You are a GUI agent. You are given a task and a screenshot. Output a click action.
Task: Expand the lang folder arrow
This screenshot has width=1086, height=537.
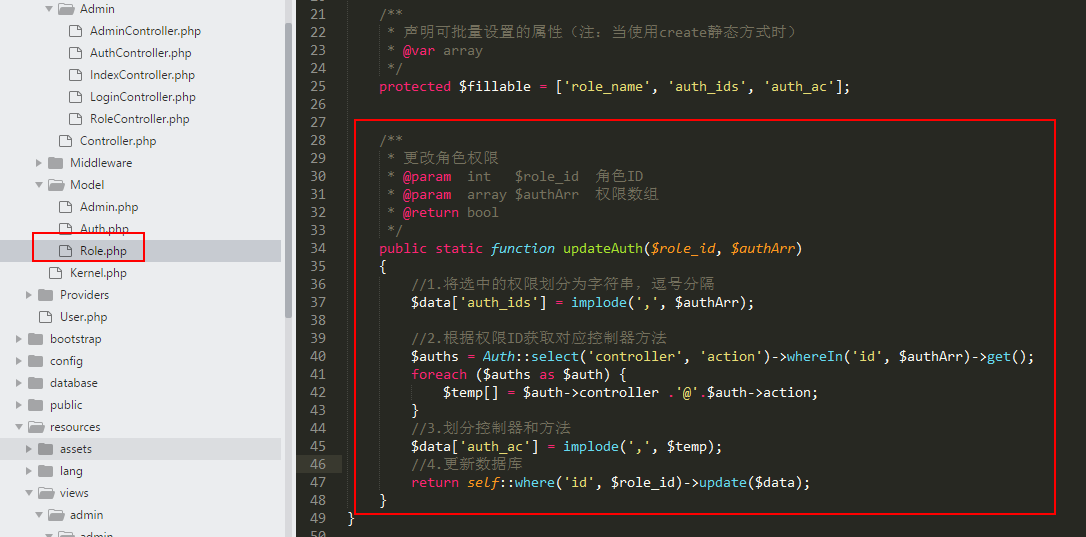[29, 471]
